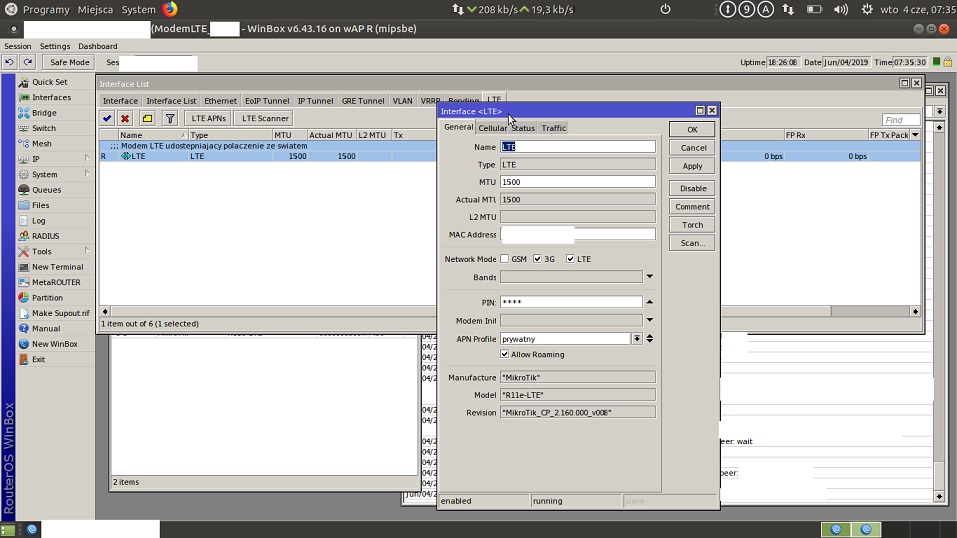Image resolution: width=957 pixels, height=538 pixels.
Task: Open Partition in sidebar
Action: pyautogui.click(x=47, y=297)
